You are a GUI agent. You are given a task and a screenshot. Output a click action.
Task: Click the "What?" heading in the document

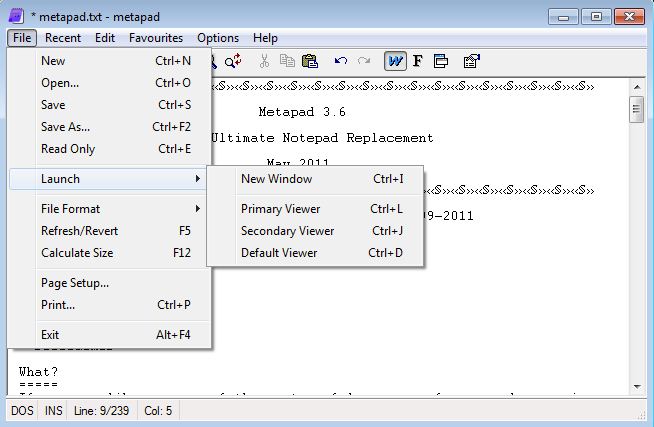click(x=38, y=371)
